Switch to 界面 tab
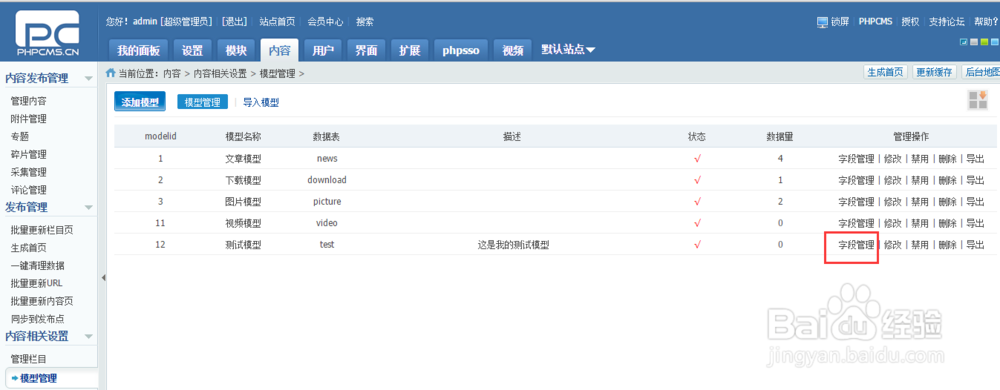The height and width of the screenshot is (390, 1000). coord(366,51)
